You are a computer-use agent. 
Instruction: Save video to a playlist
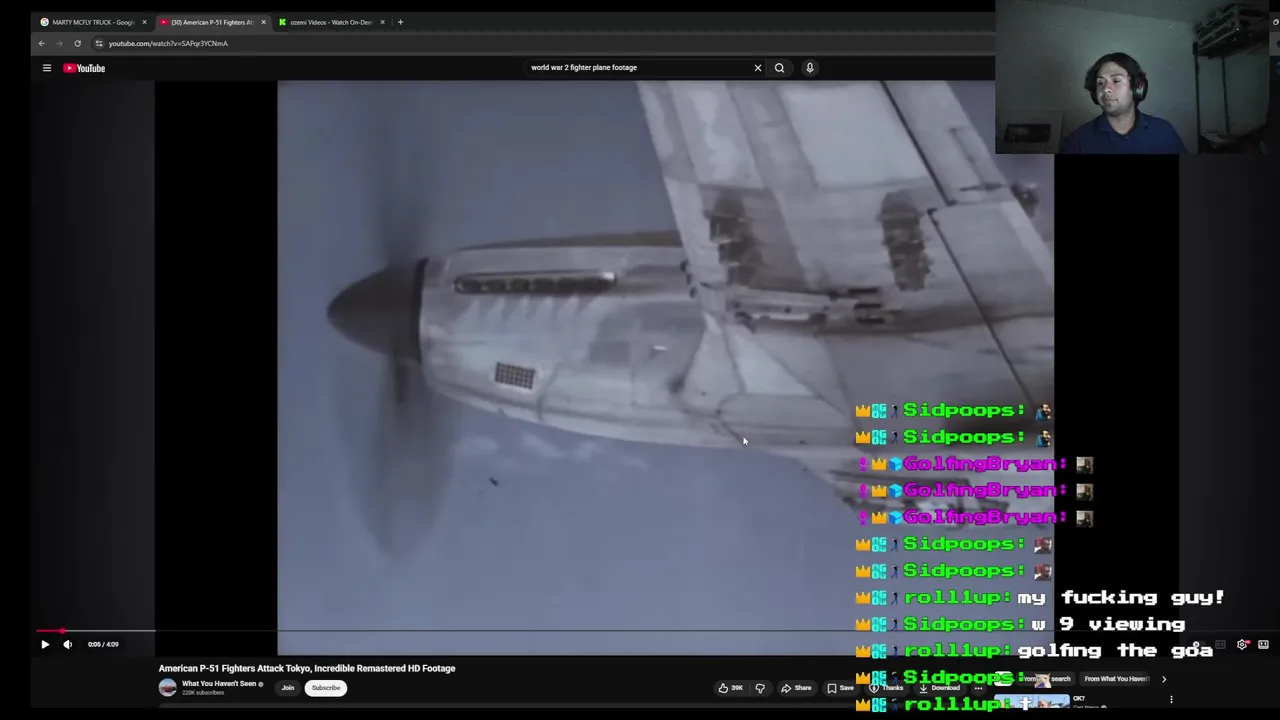pyautogui.click(x=840, y=688)
